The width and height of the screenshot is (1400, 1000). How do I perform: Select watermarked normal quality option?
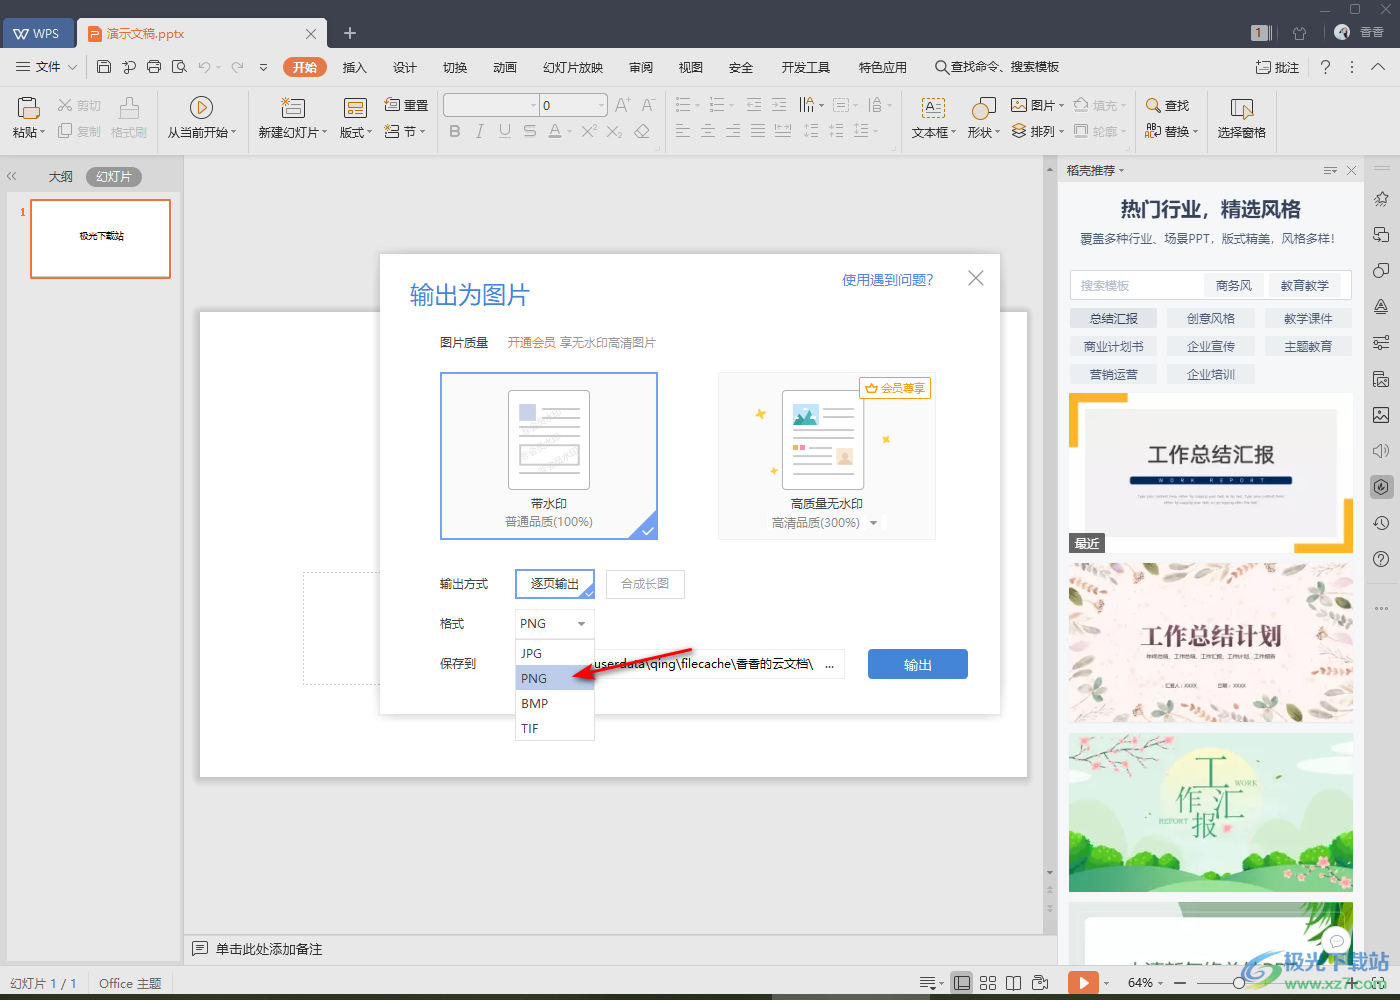point(549,456)
